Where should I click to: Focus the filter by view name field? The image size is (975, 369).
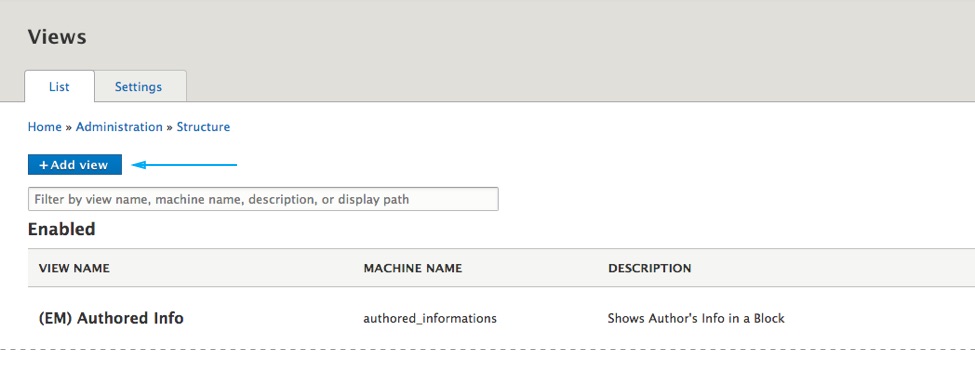[263, 199]
